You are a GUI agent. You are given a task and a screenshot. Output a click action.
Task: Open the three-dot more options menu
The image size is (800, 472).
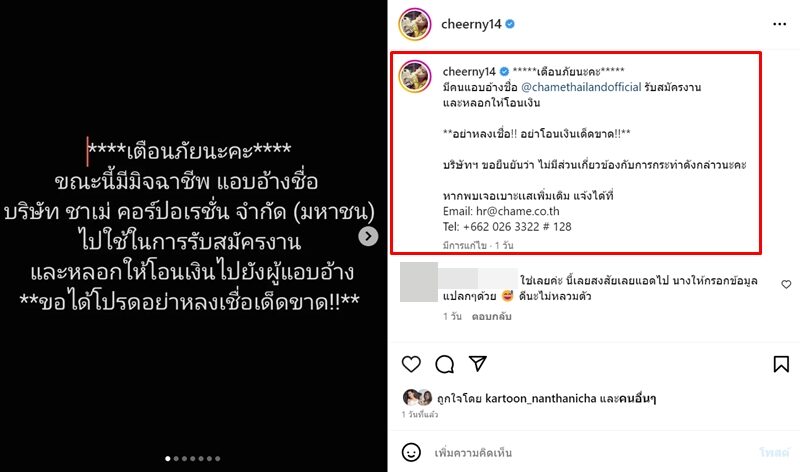coord(780,24)
